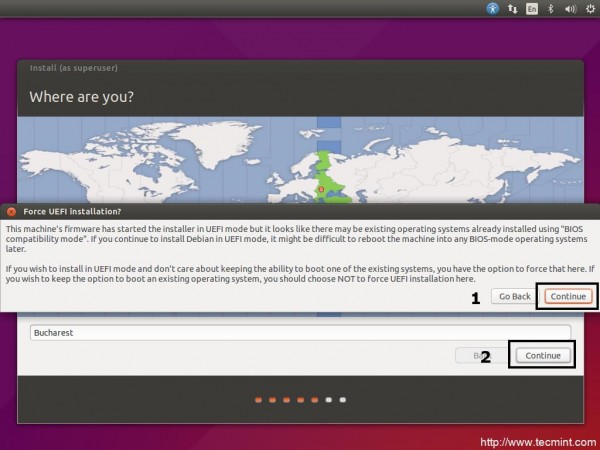Click the 'Install (as superuser)' window title

coord(73,68)
